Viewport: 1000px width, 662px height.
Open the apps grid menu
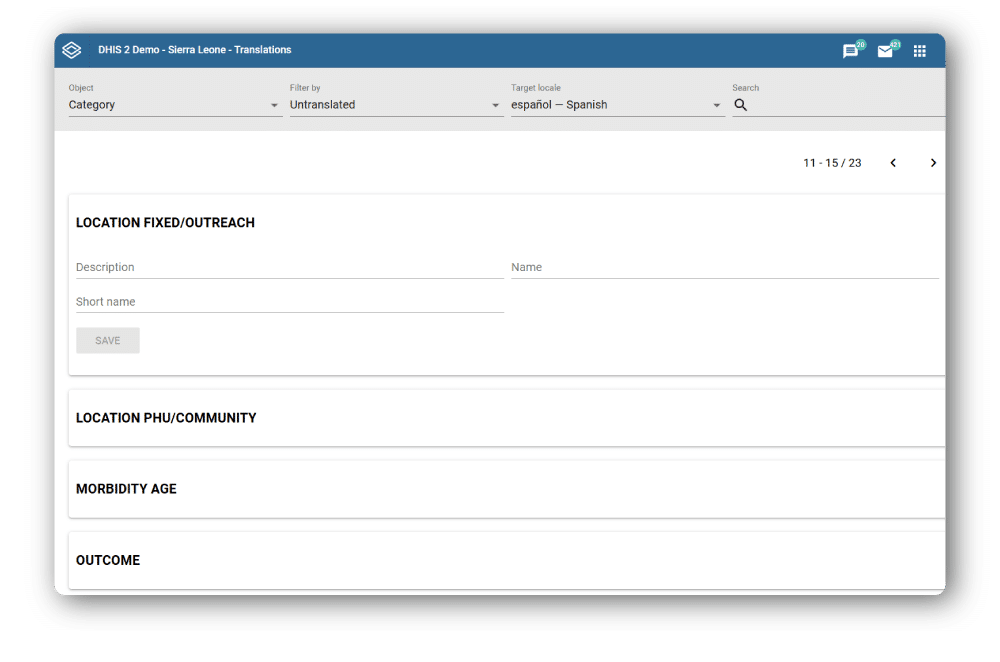coord(920,51)
